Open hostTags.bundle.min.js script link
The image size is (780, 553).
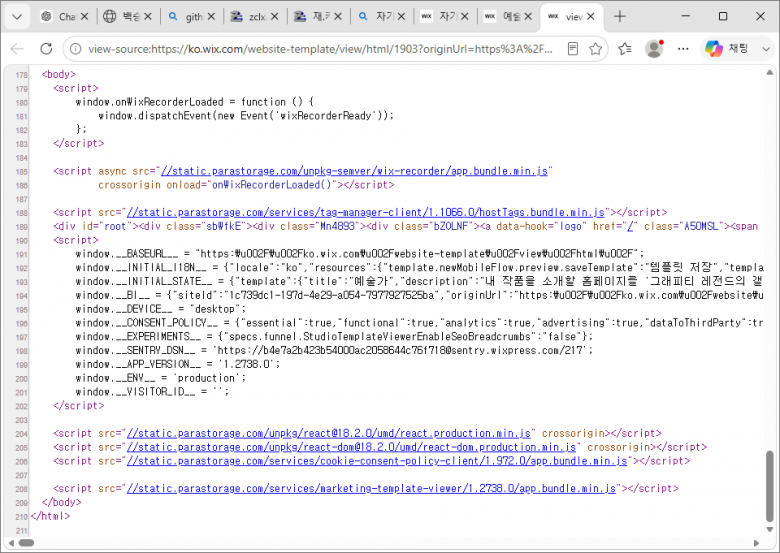pos(366,212)
